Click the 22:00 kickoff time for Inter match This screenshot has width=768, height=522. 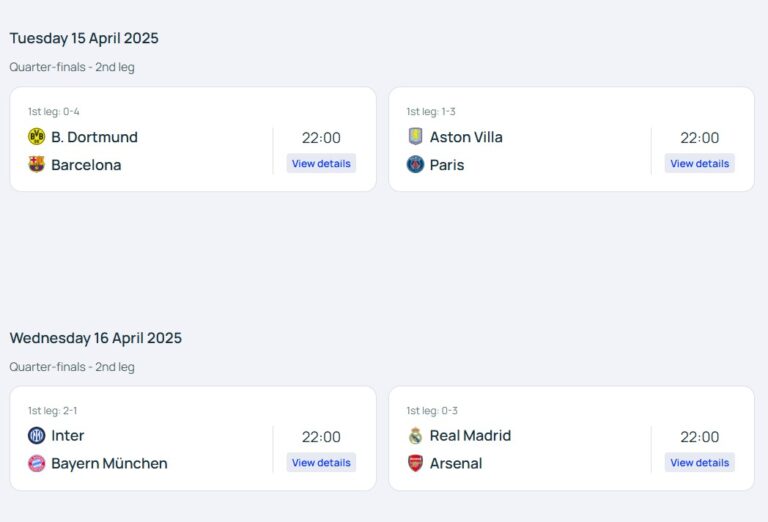pyautogui.click(x=321, y=437)
